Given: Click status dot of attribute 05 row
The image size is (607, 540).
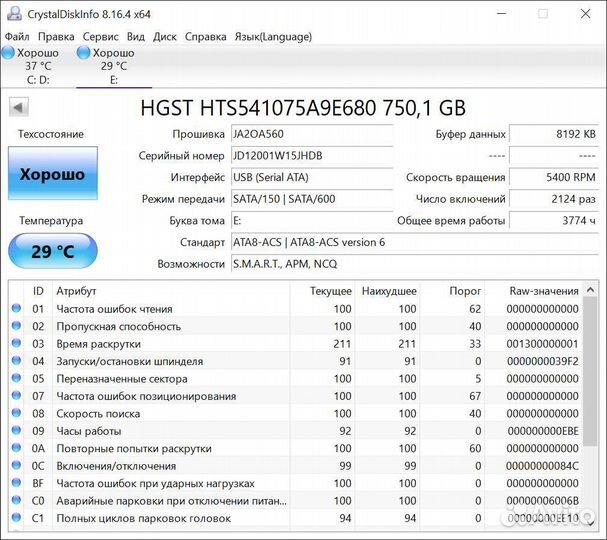Looking at the screenshot, I should coord(16,378).
